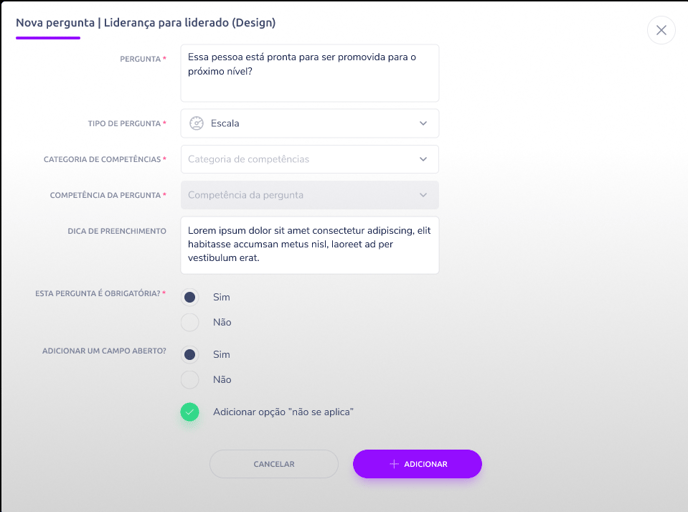The height and width of the screenshot is (512, 688).
Task: Select Não for obligatory question
Action: (190, 322)
